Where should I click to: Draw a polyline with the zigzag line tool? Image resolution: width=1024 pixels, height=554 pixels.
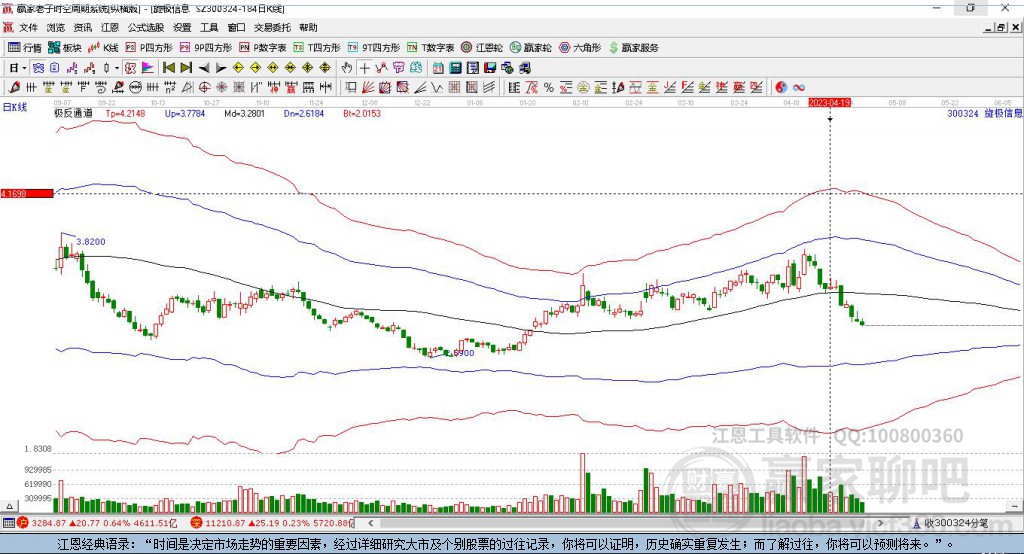click(x=381, y=68)
